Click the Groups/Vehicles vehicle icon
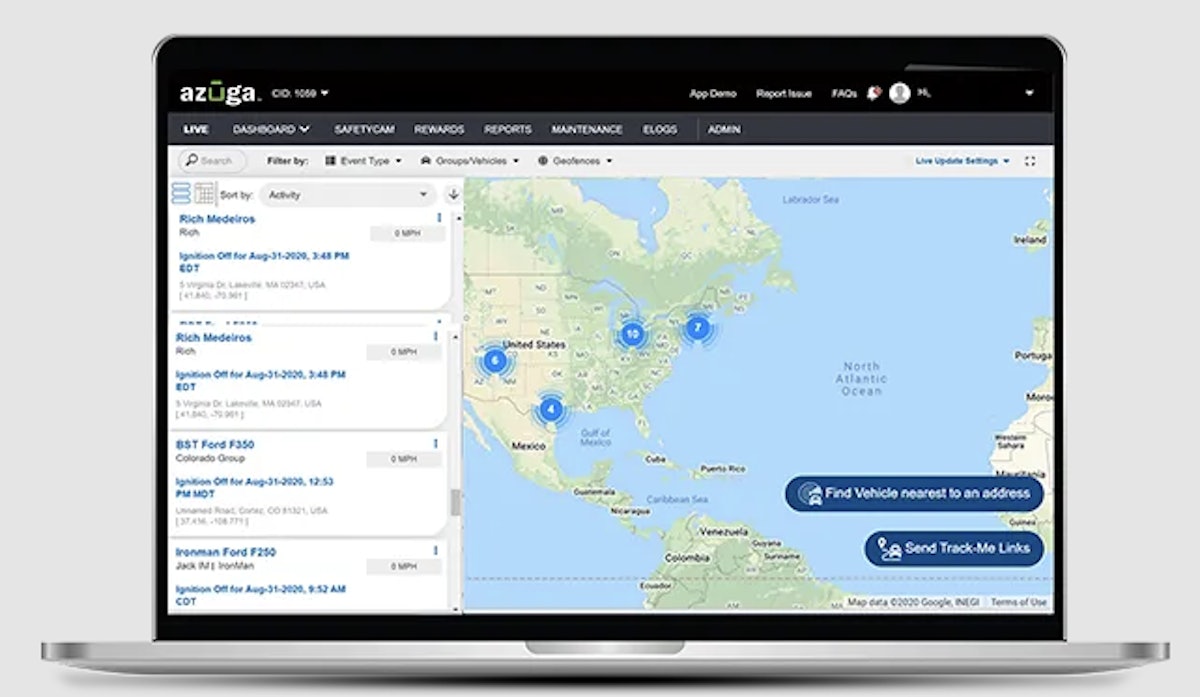Viewport: 1200px width, 697px height. 426,160
